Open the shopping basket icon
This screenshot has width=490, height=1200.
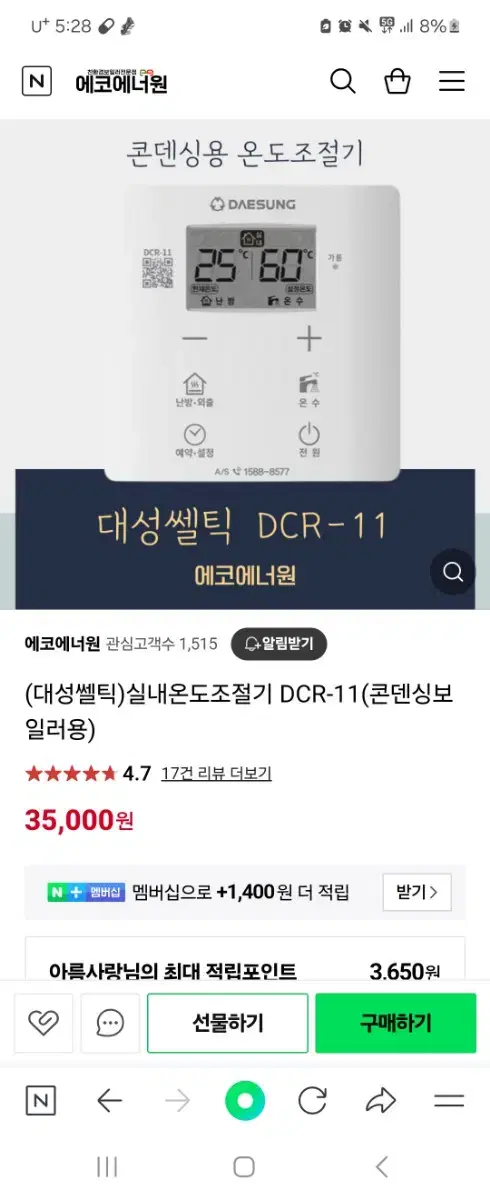tap(397, 82)
